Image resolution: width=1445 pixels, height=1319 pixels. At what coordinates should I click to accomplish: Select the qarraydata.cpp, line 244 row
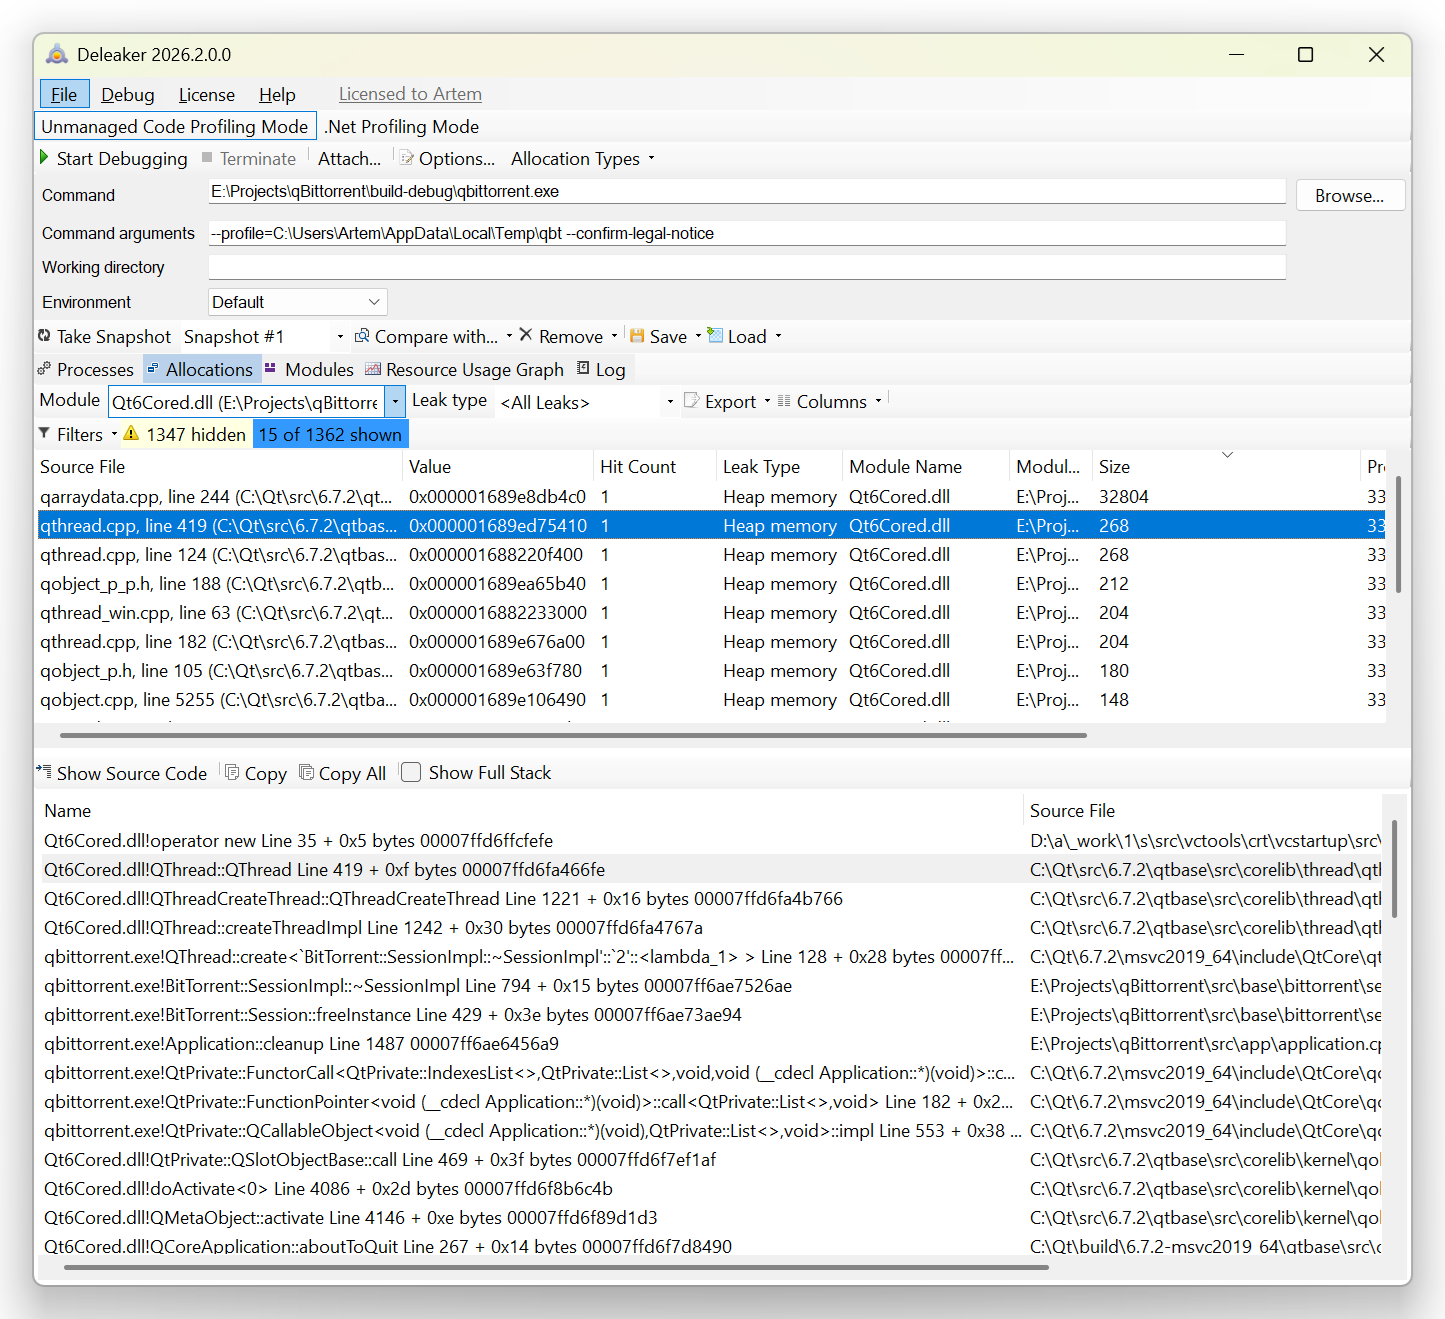click(711, 496)
